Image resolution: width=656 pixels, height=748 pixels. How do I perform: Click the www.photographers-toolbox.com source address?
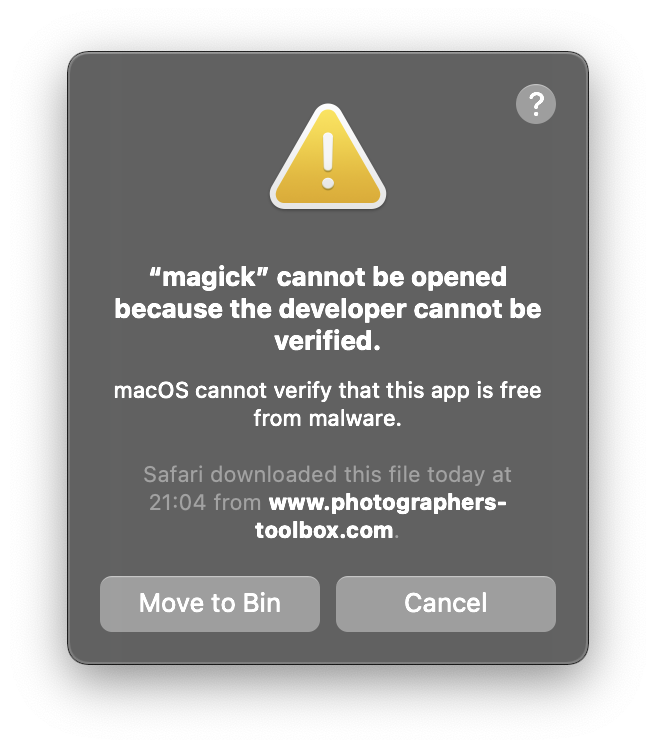coord(380,516)
